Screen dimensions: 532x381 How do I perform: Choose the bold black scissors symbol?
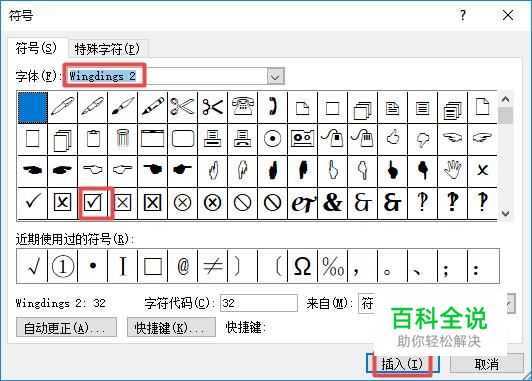(x=212, y=107)
